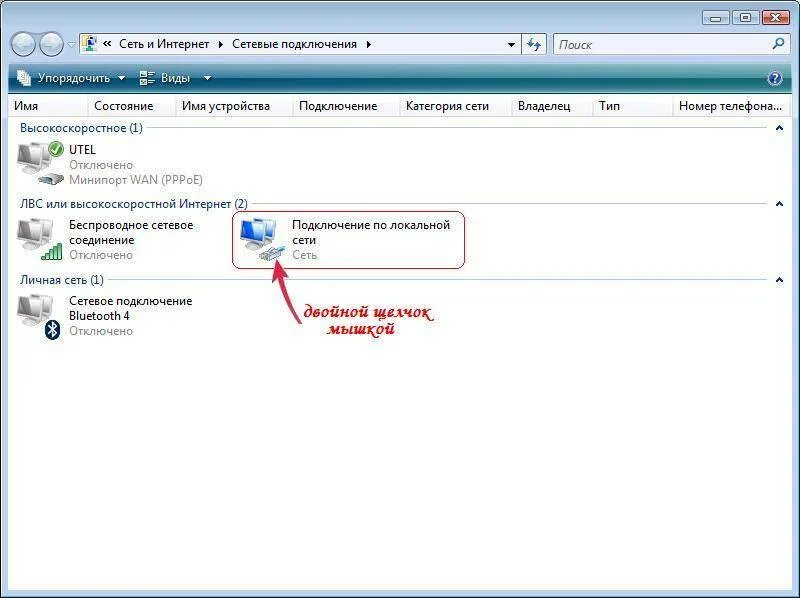Sort by the Имя устройства column
This screenshot has width=800, height=598.
(234, 106)
